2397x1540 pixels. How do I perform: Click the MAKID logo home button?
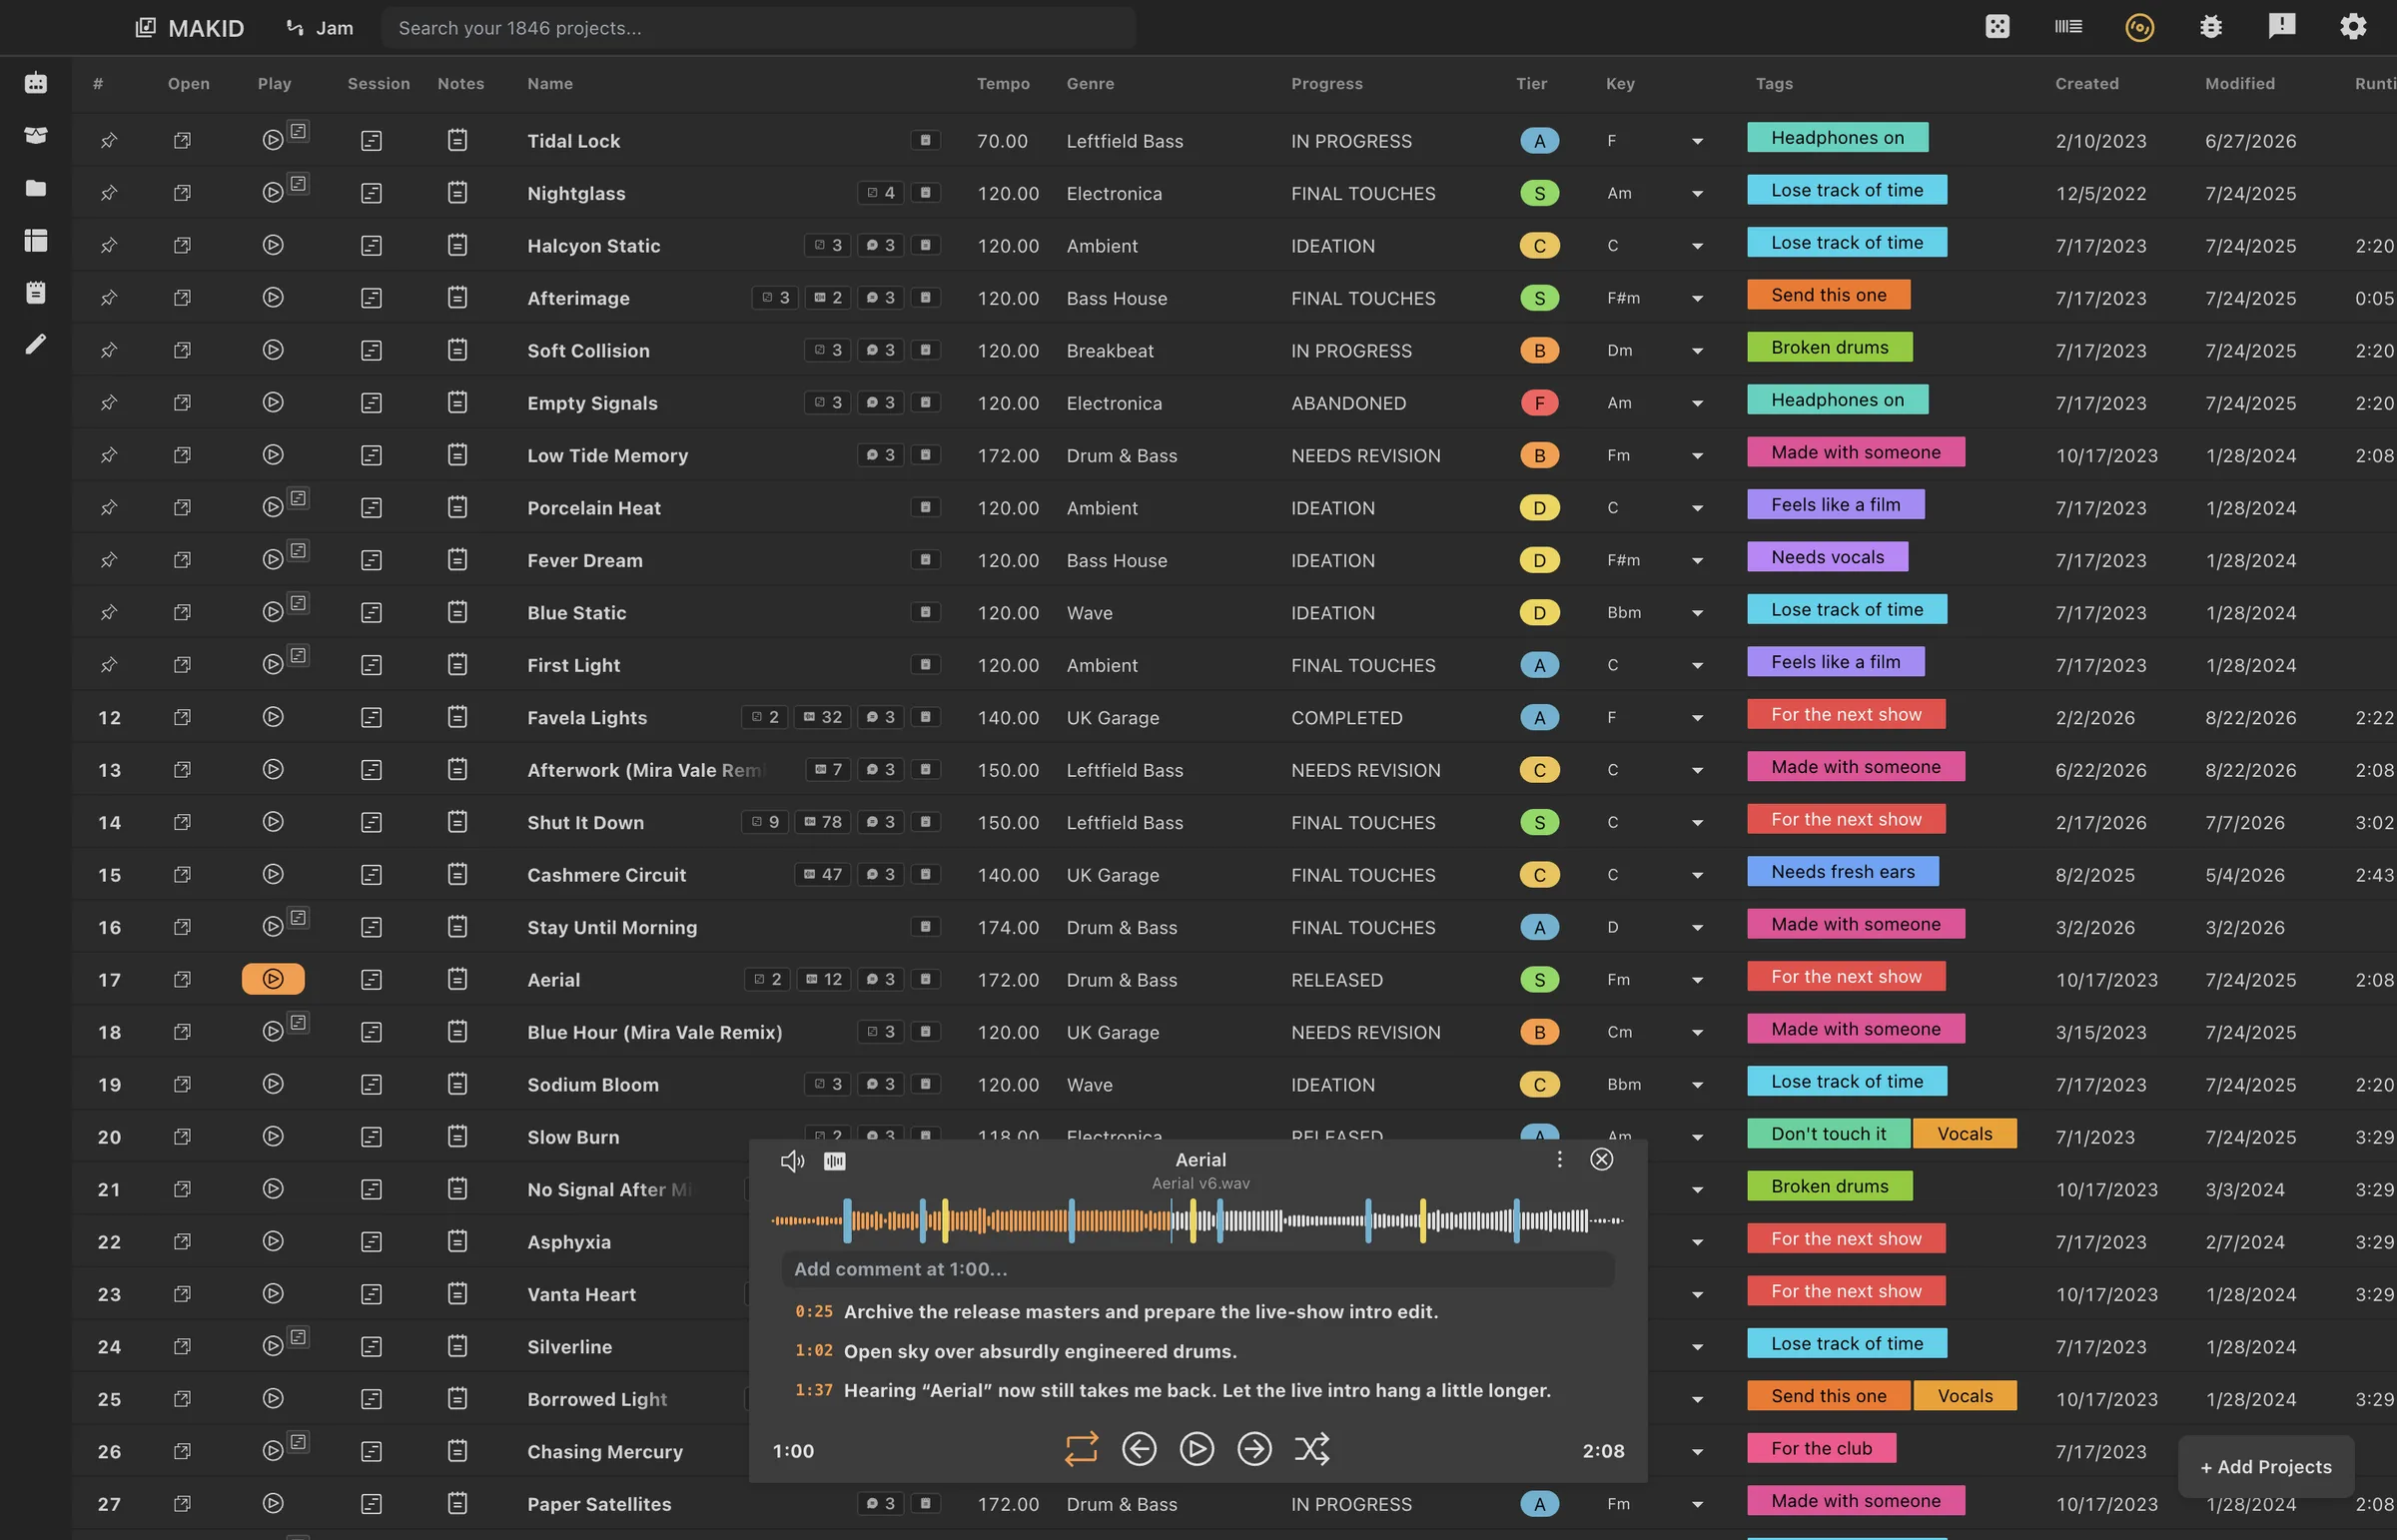coord(190,28)
